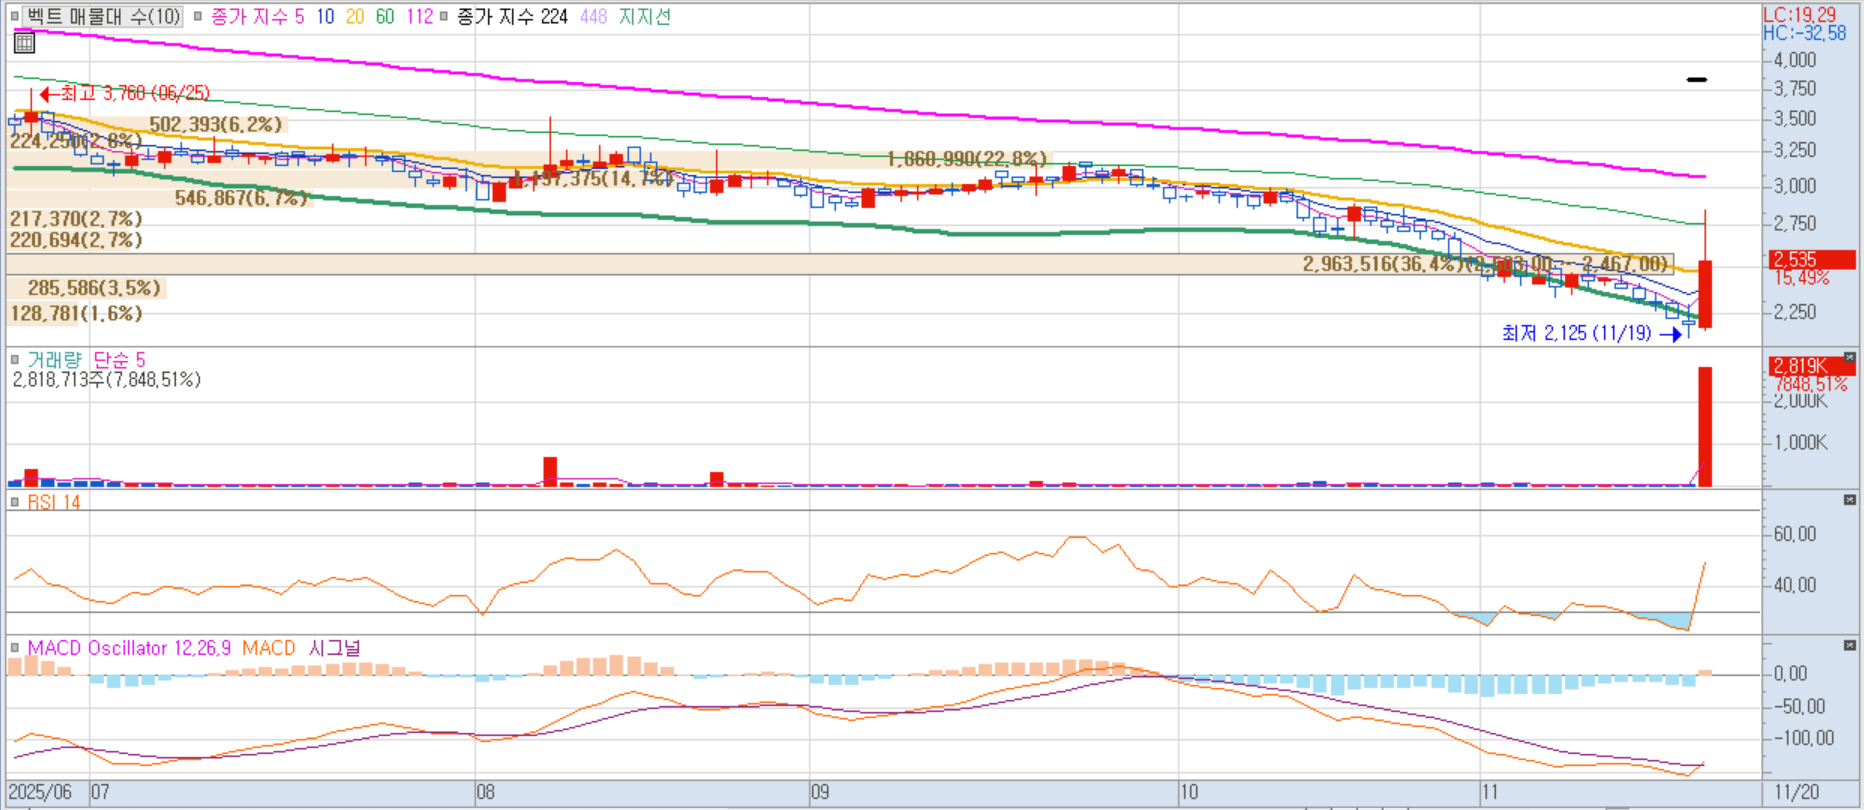
Task: Click square marker beside 벡트 매물대 수(10)
Action: [14, 16]
